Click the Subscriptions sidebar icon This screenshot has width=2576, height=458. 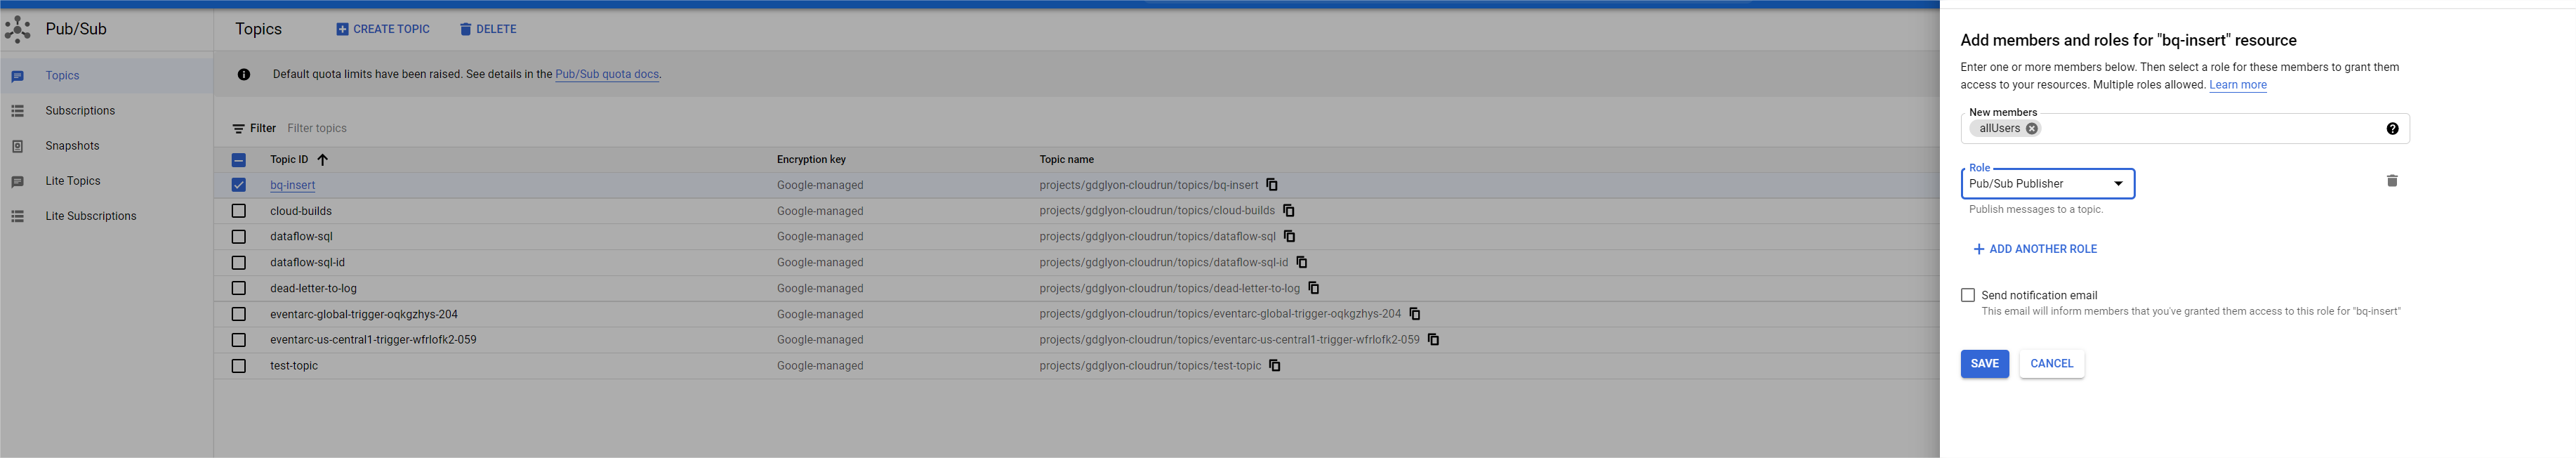17,111
